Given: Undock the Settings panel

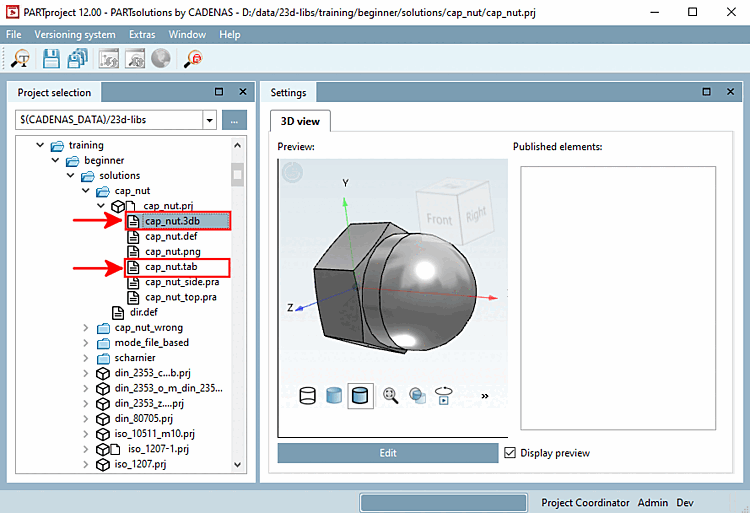Looking at the screenshot, I should [706, 91].
